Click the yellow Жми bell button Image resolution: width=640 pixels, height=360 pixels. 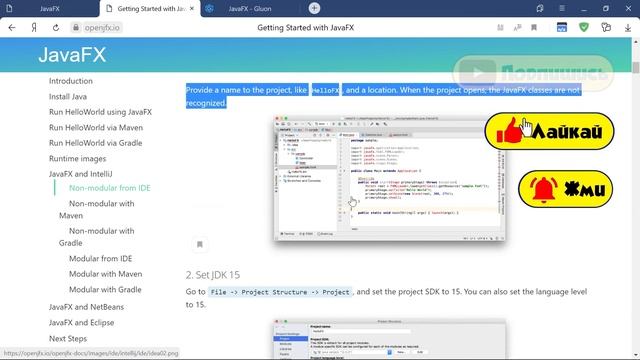(566, 189)
